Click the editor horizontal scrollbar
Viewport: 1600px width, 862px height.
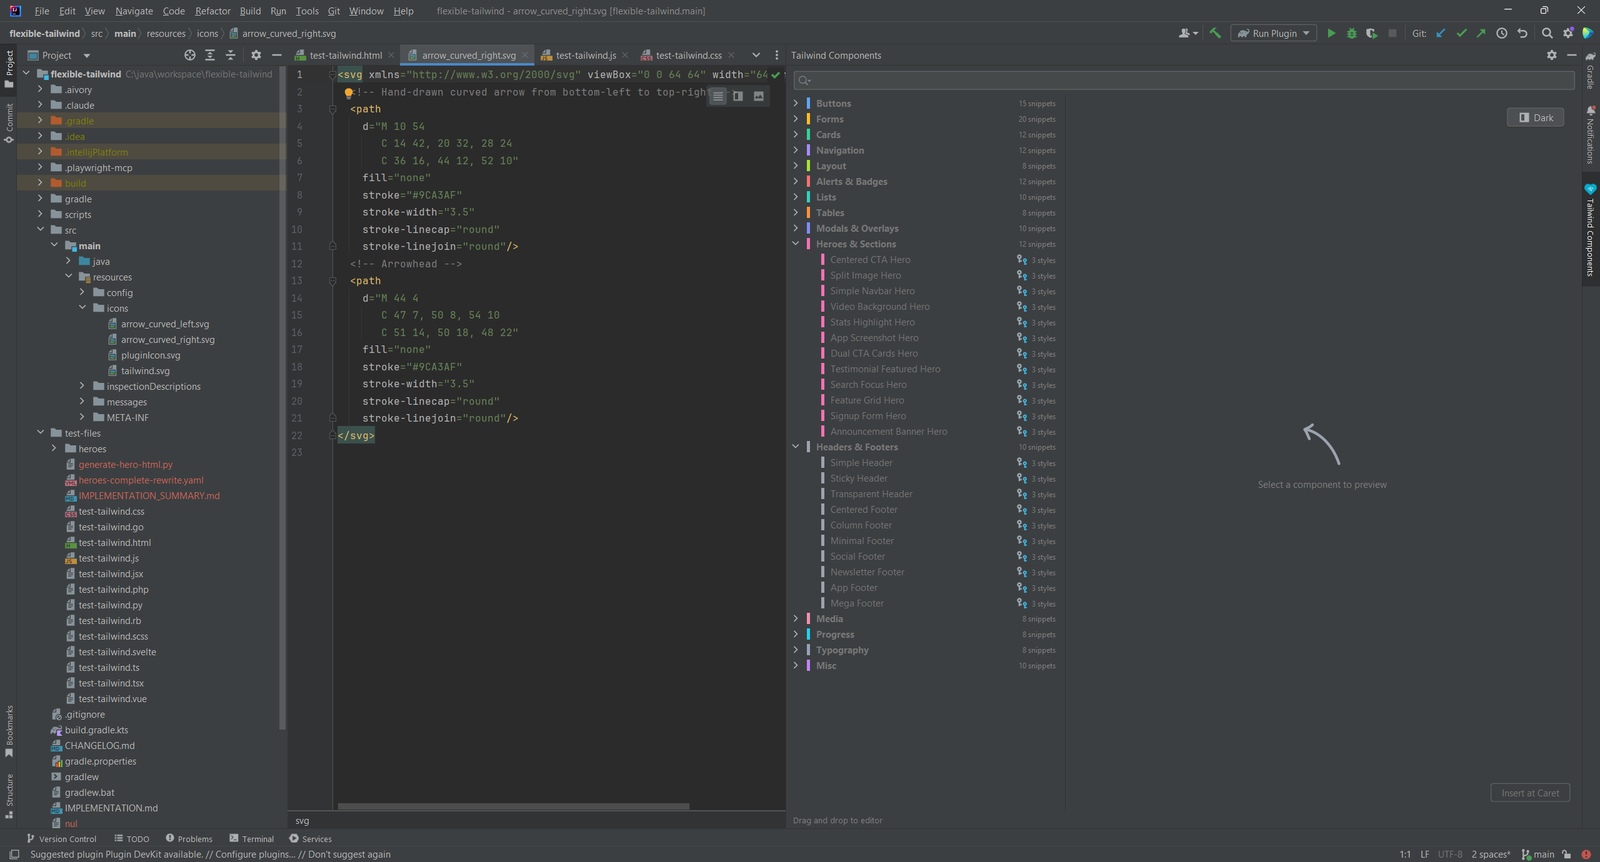click(x=513, y=806)
